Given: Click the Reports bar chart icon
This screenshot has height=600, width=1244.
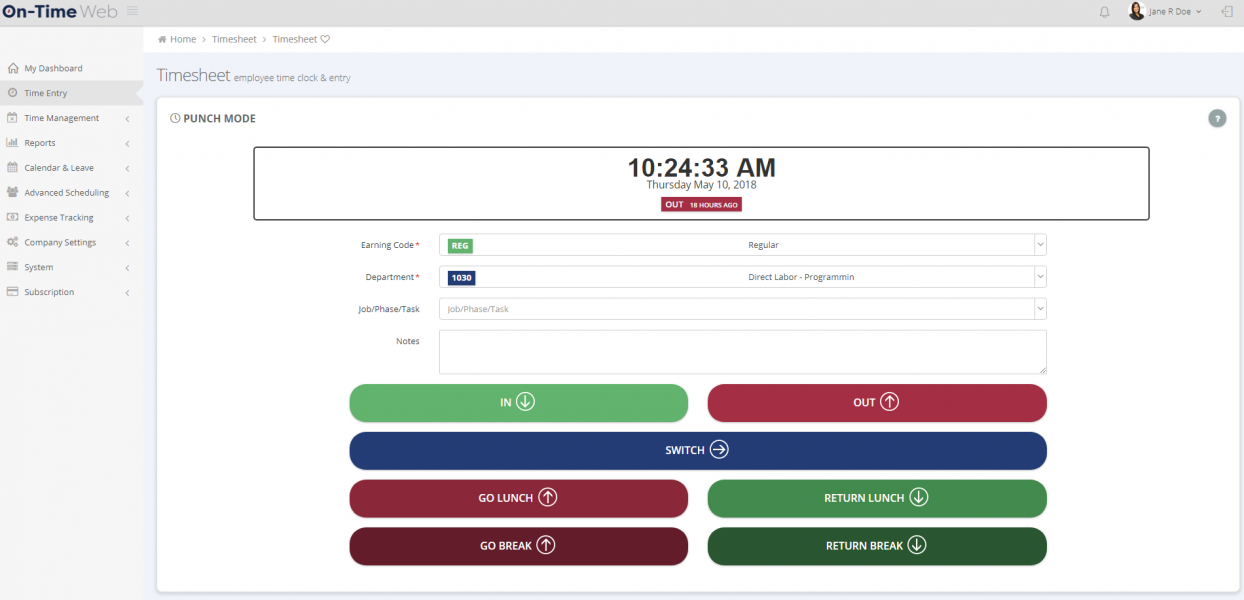Looking at the screenshot, I should 13,143.
